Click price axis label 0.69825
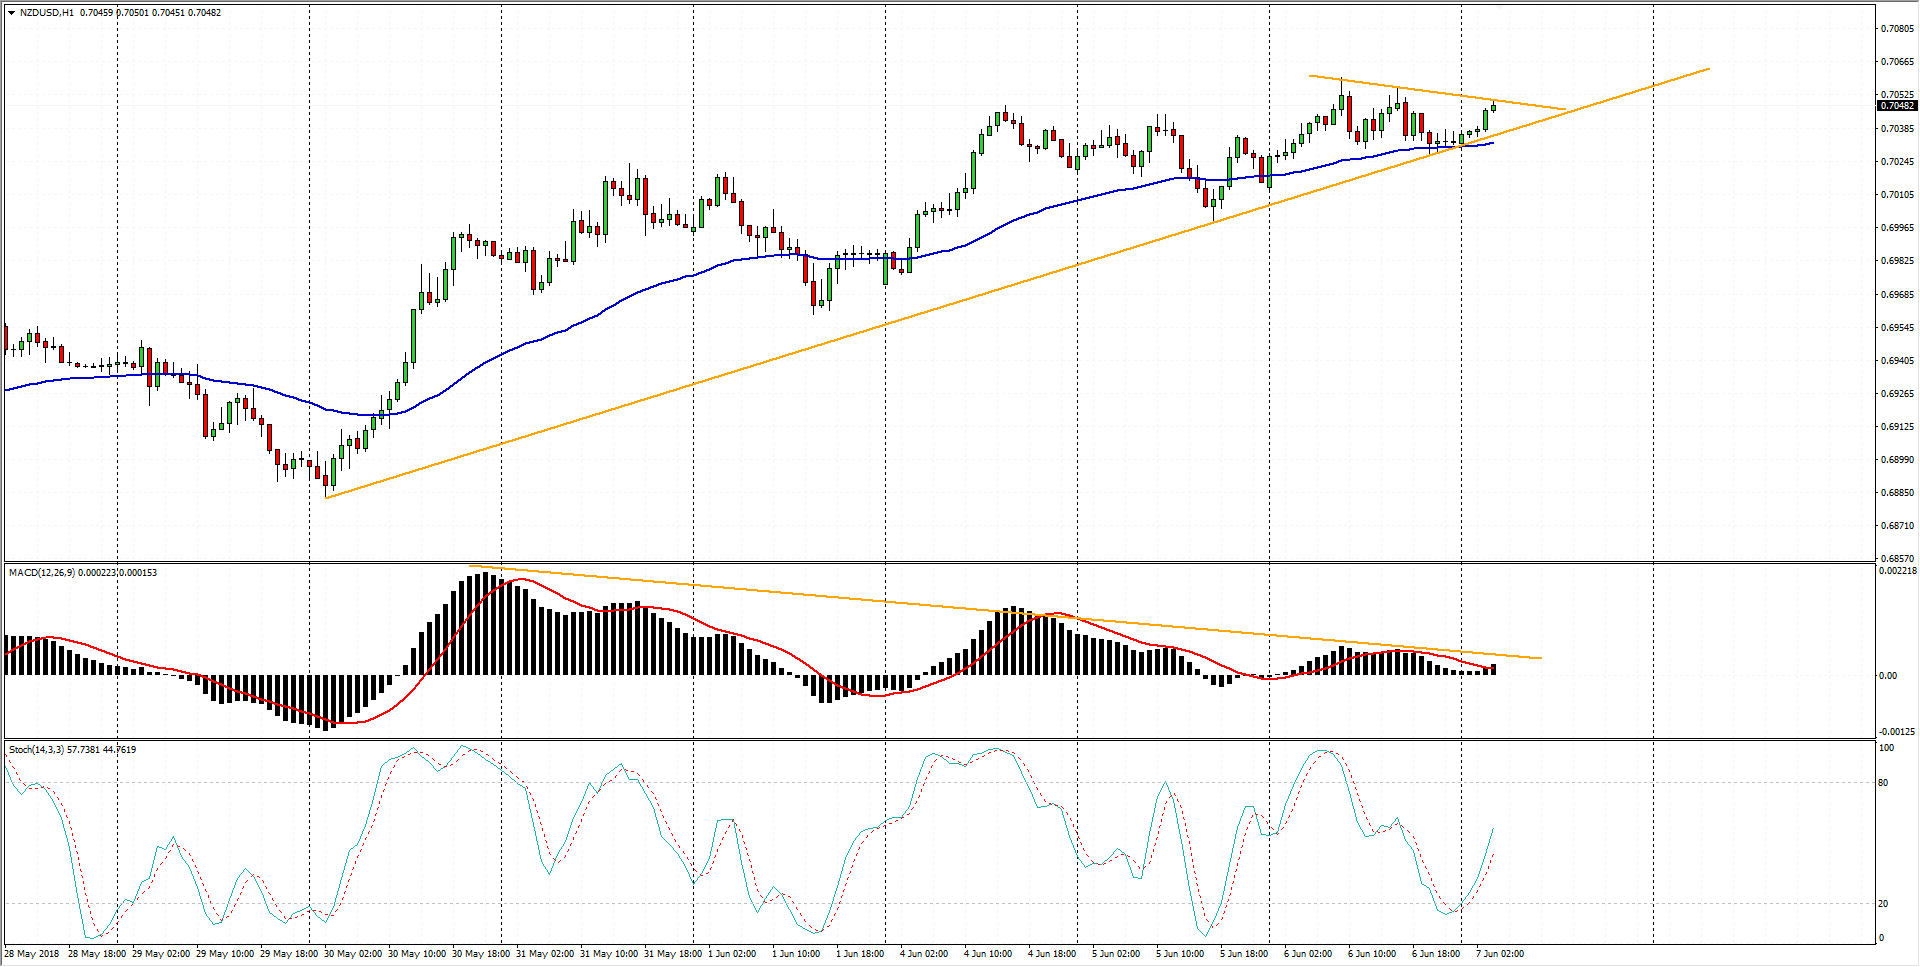 pos(1897,260)
